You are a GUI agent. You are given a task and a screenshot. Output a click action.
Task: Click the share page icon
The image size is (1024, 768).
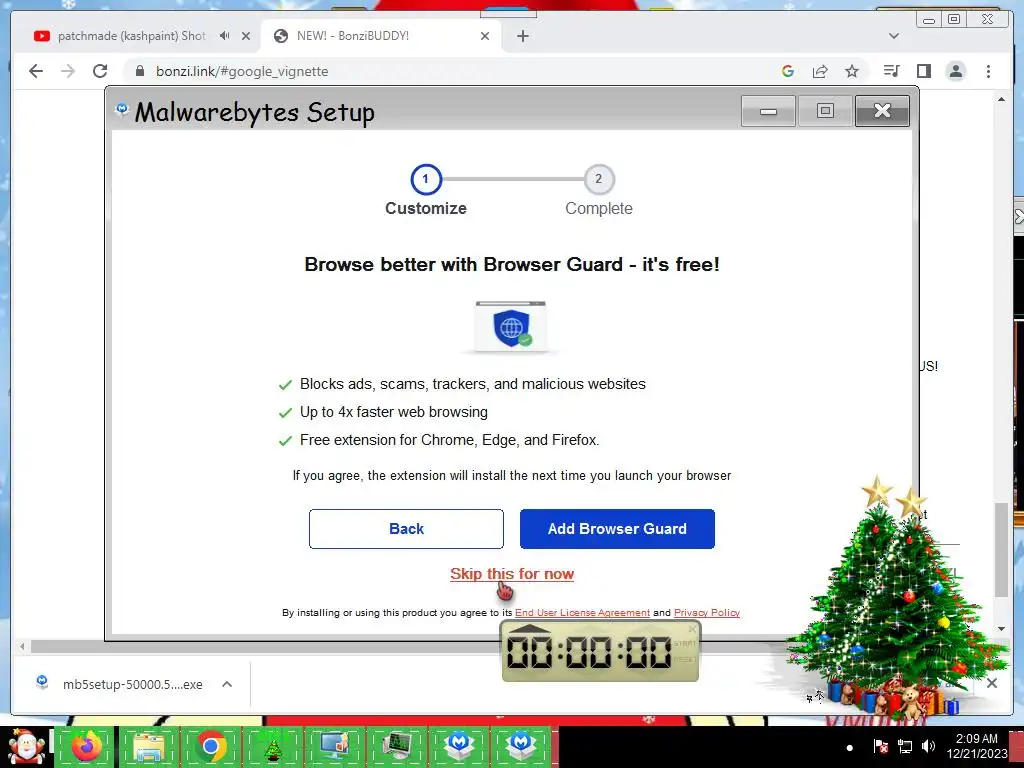[x=820, y=71]
